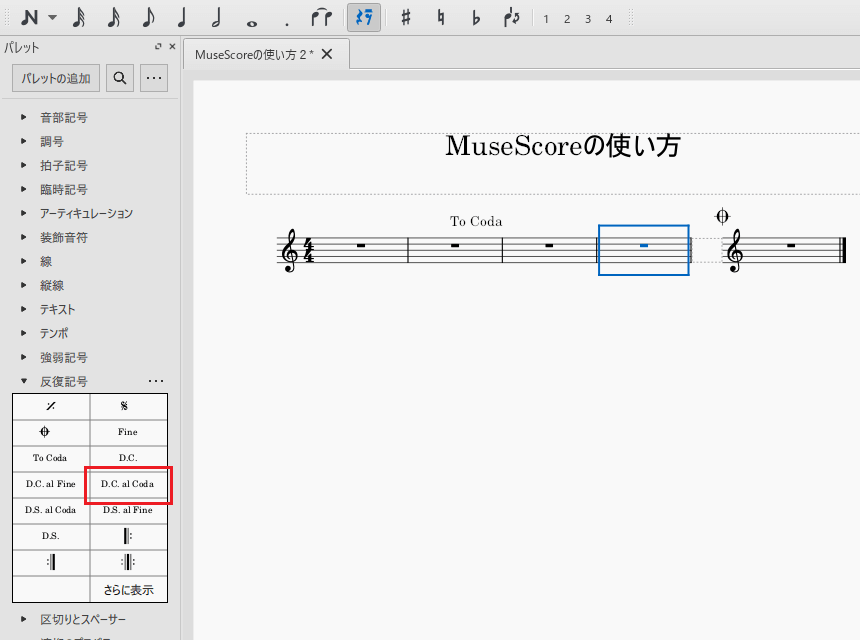Select voice 1

point(546,19)
